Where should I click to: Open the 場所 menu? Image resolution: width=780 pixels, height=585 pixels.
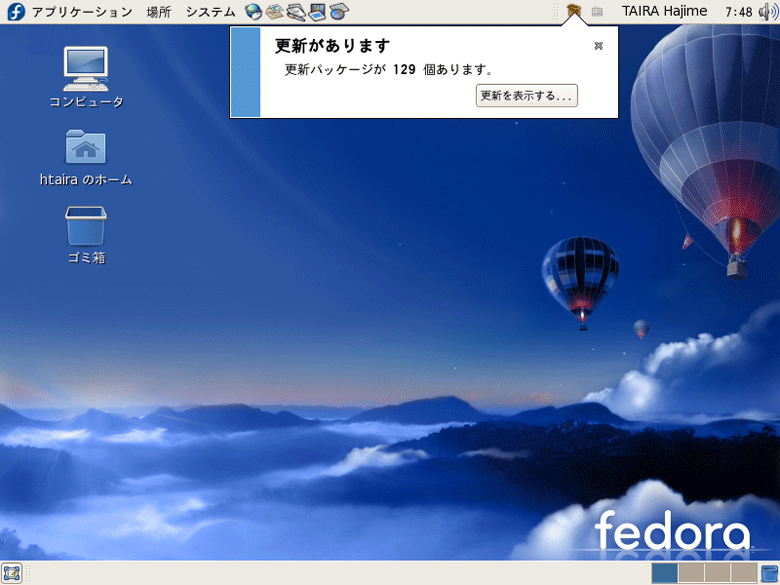158,12
